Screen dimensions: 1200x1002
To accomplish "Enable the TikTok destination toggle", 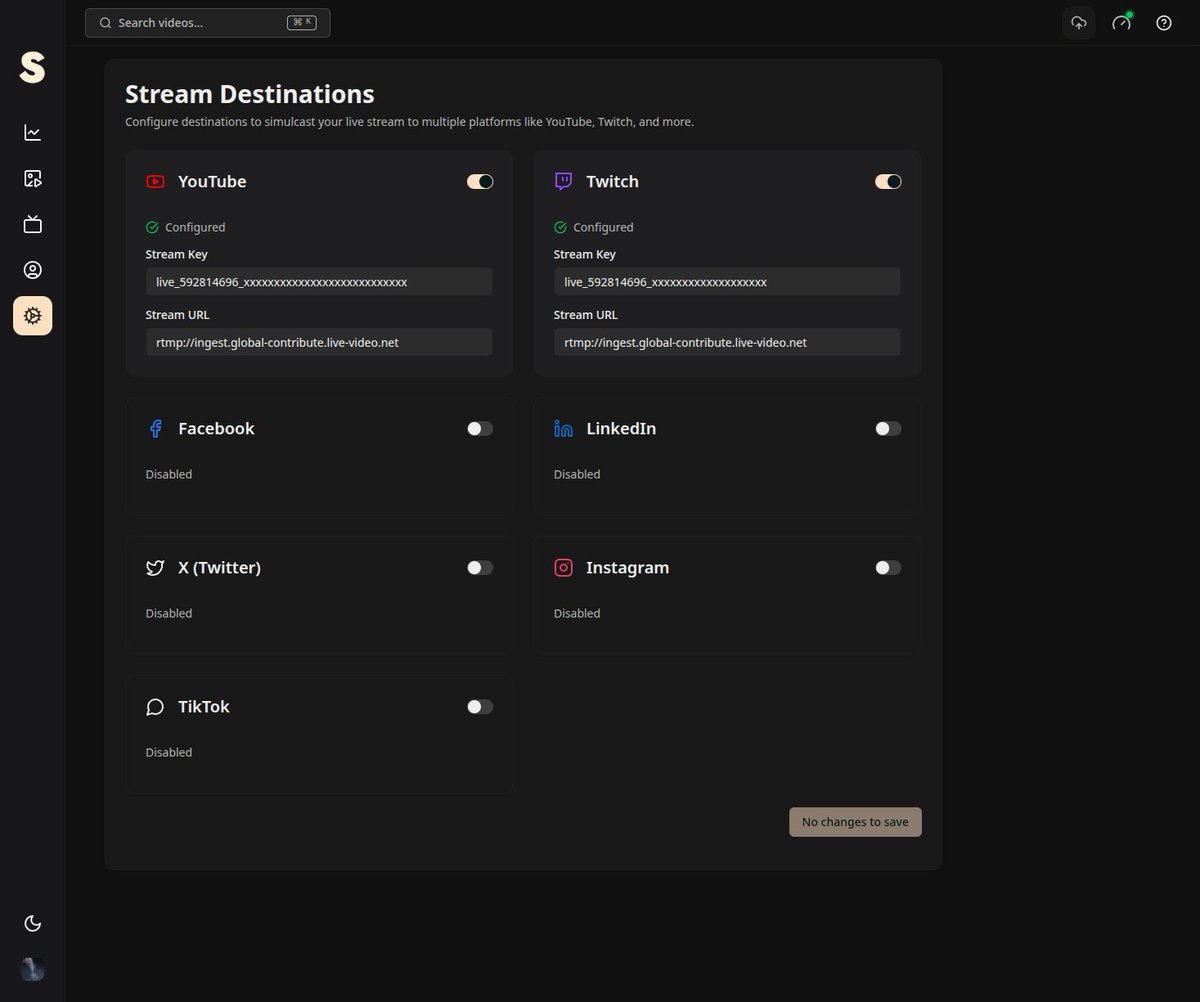I will tap(480, 707).
